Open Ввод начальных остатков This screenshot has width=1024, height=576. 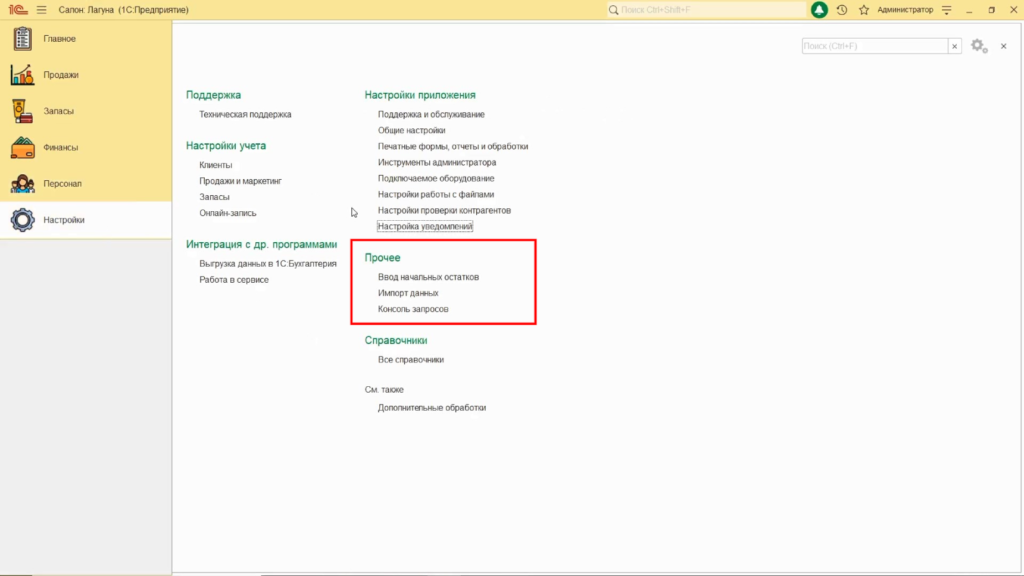(x=428, y=277)
